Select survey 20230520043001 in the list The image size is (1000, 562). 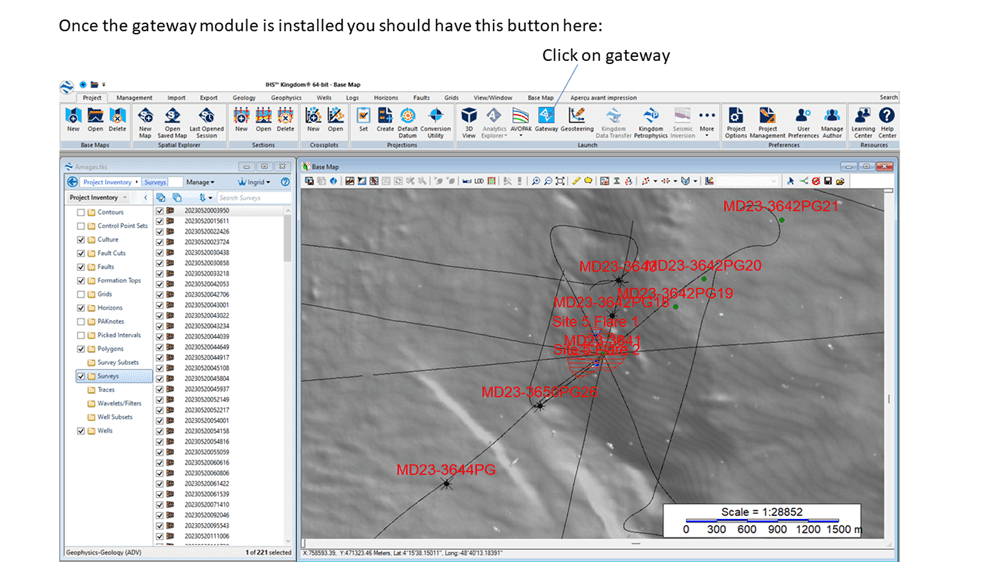coord(207,305)
